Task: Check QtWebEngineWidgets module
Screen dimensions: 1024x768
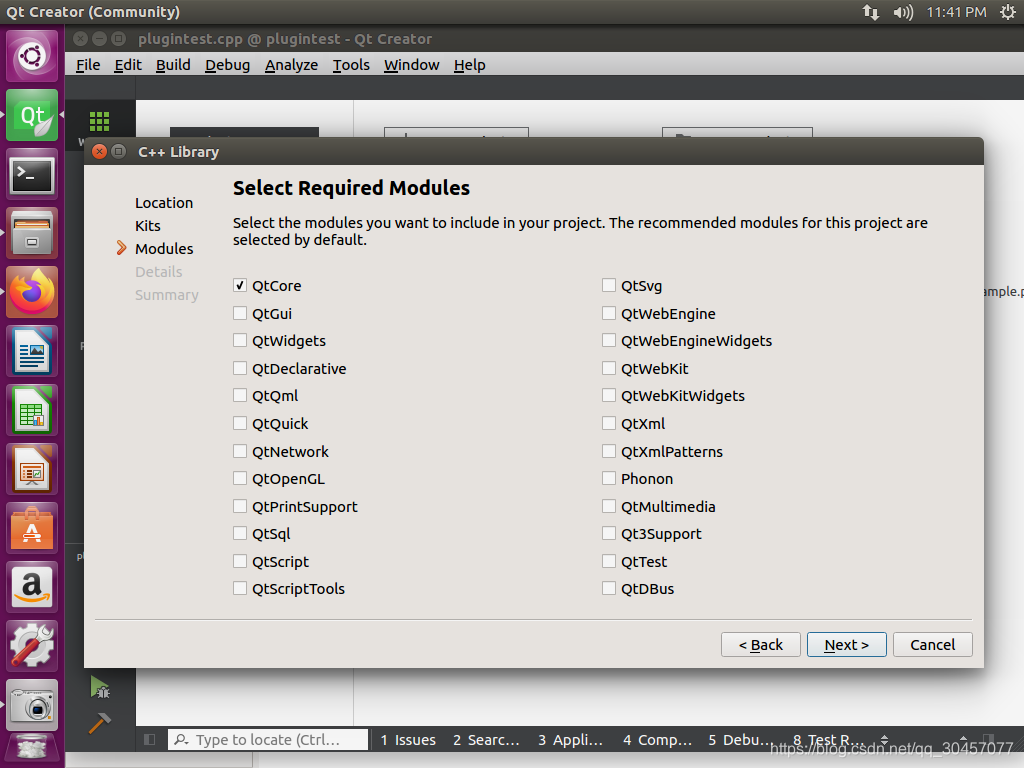Action: (609, 340)
